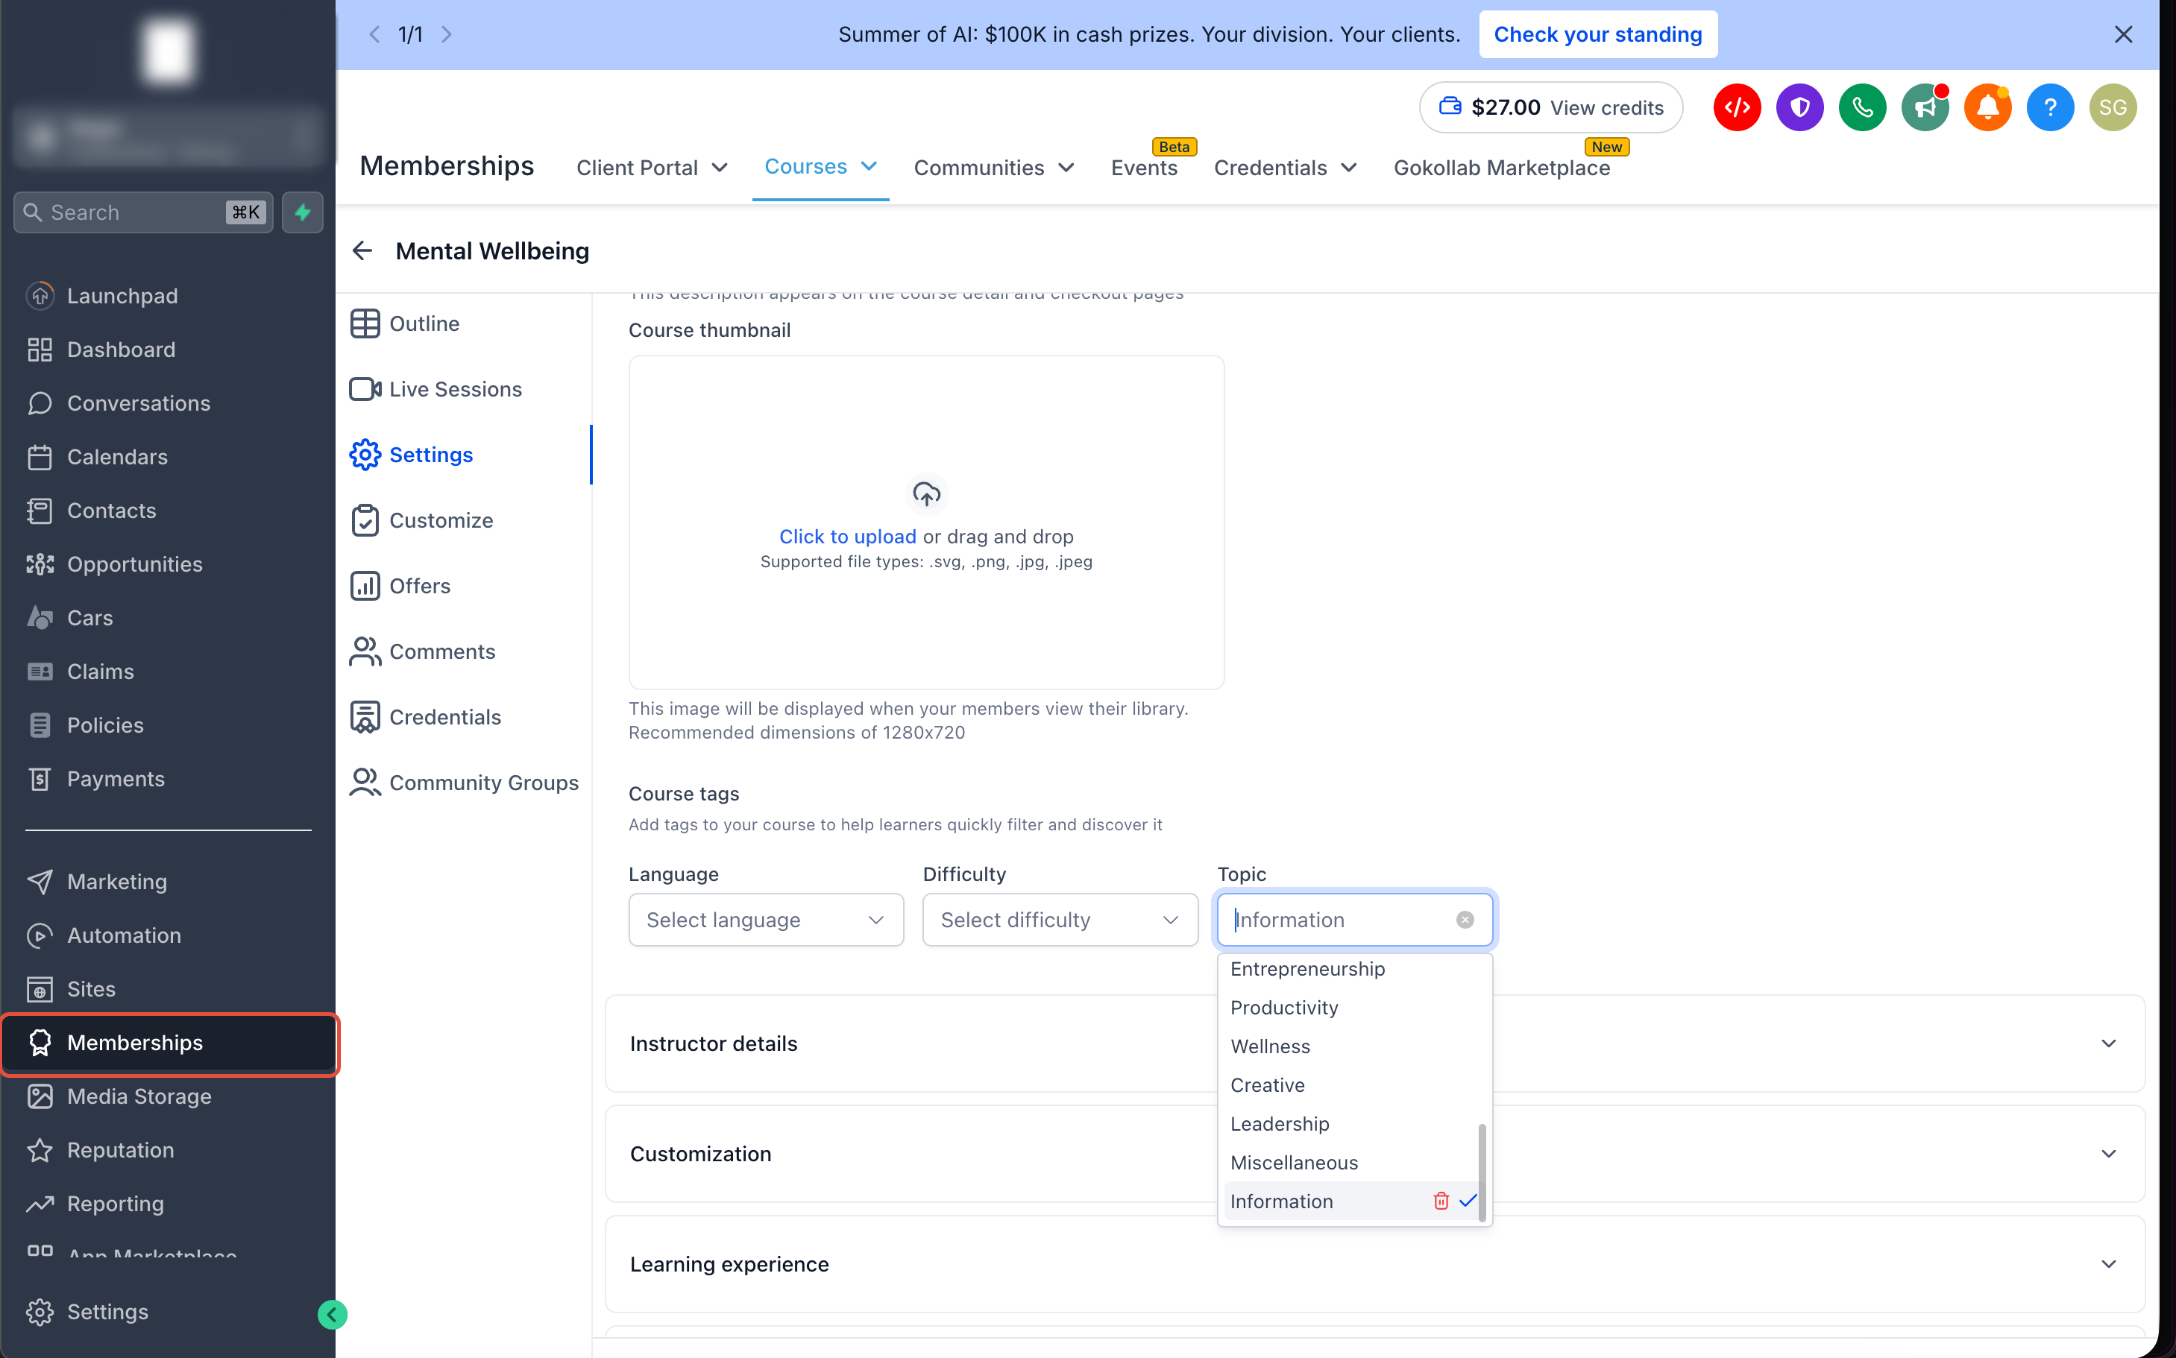The height and width of the screenshot is (1358, 2176).
Task: Open the Gokollab Marketplace tab
Action: pos(1501,168)
